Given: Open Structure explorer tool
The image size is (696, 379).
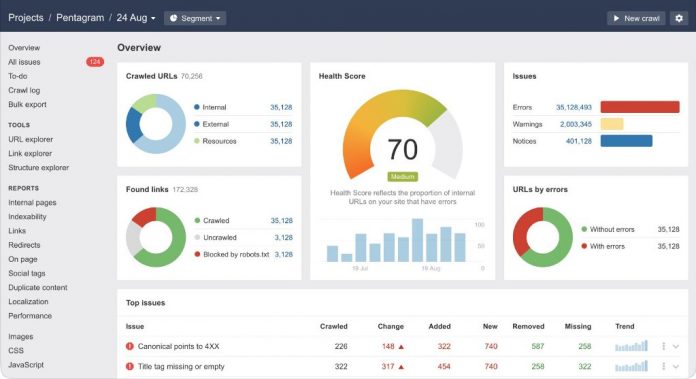Looking at the screenshot, I should click(39, 168).
